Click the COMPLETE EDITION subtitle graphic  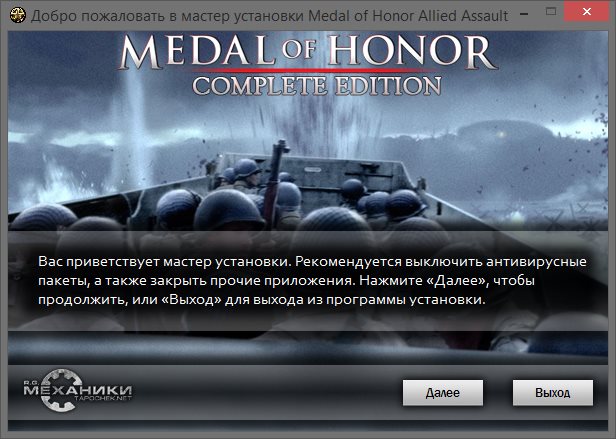point(317,86)
